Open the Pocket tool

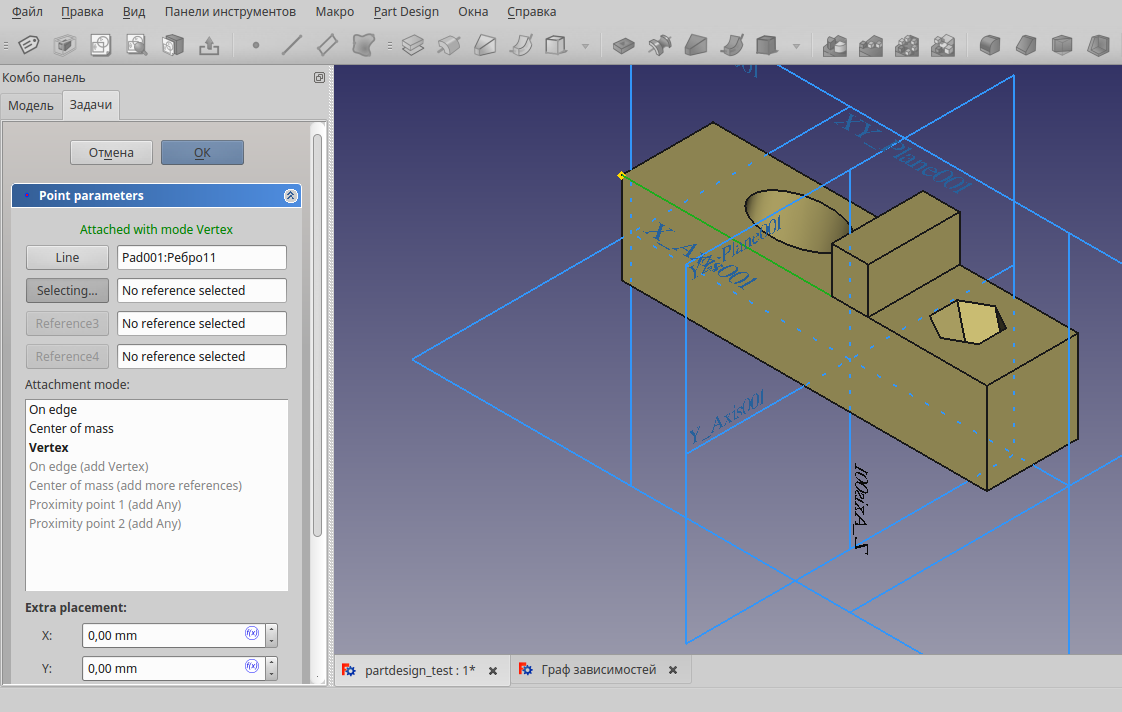click(623, 45)
